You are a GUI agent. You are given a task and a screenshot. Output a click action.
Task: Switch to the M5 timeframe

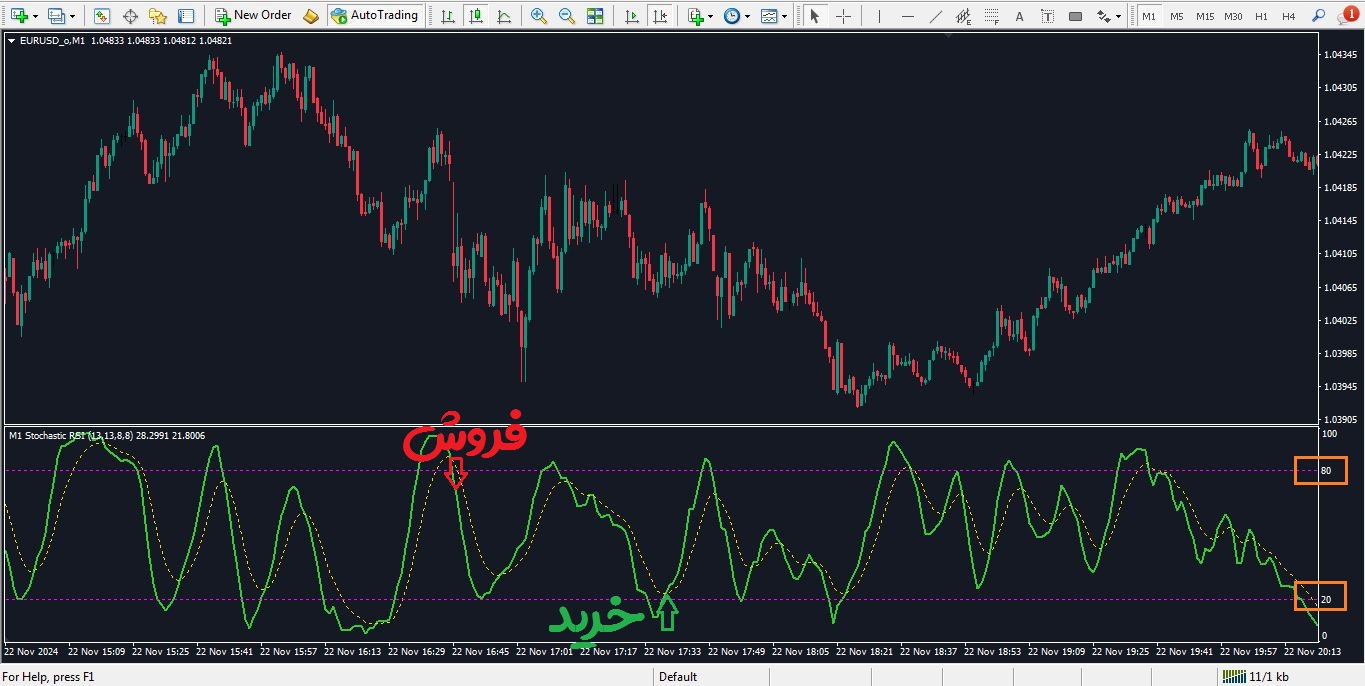point(1177,16)
